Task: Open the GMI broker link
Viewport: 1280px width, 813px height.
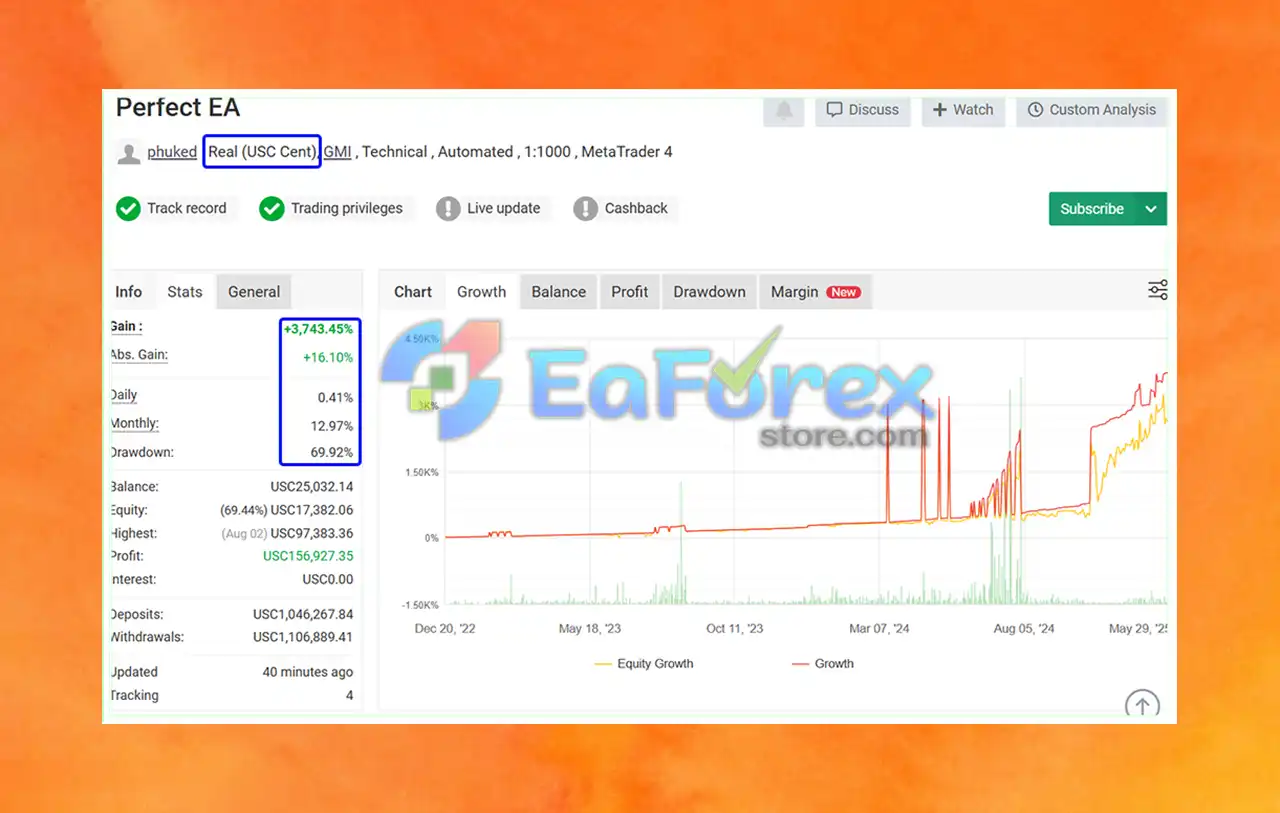Action: pyautogui.click(x=338, y=152)
